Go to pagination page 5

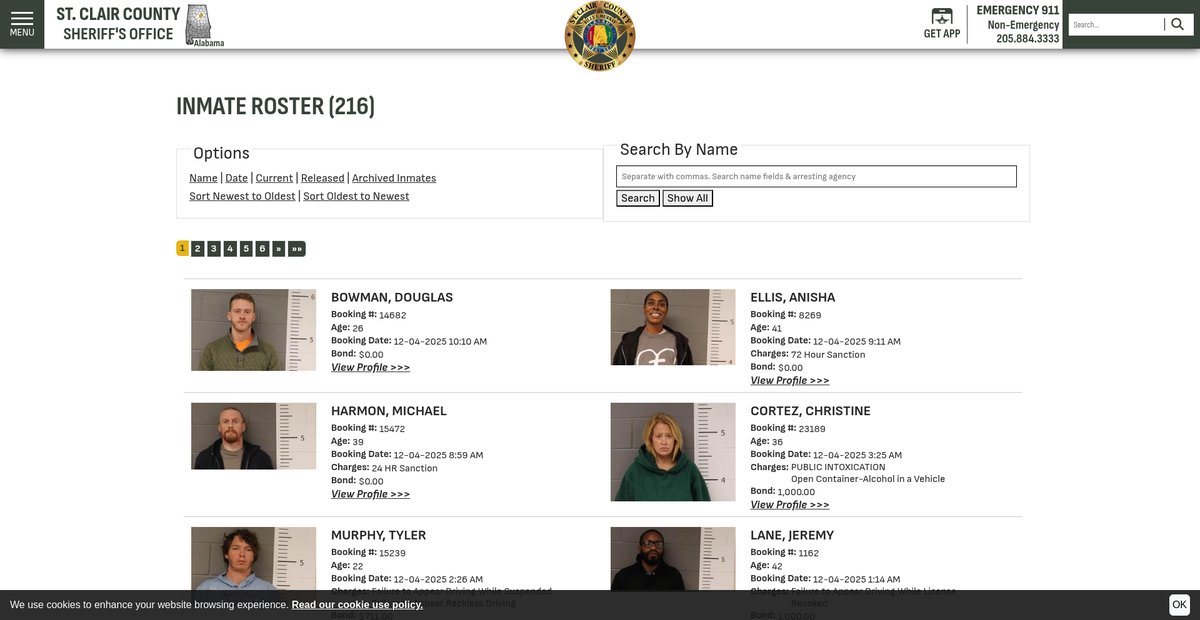246,248
